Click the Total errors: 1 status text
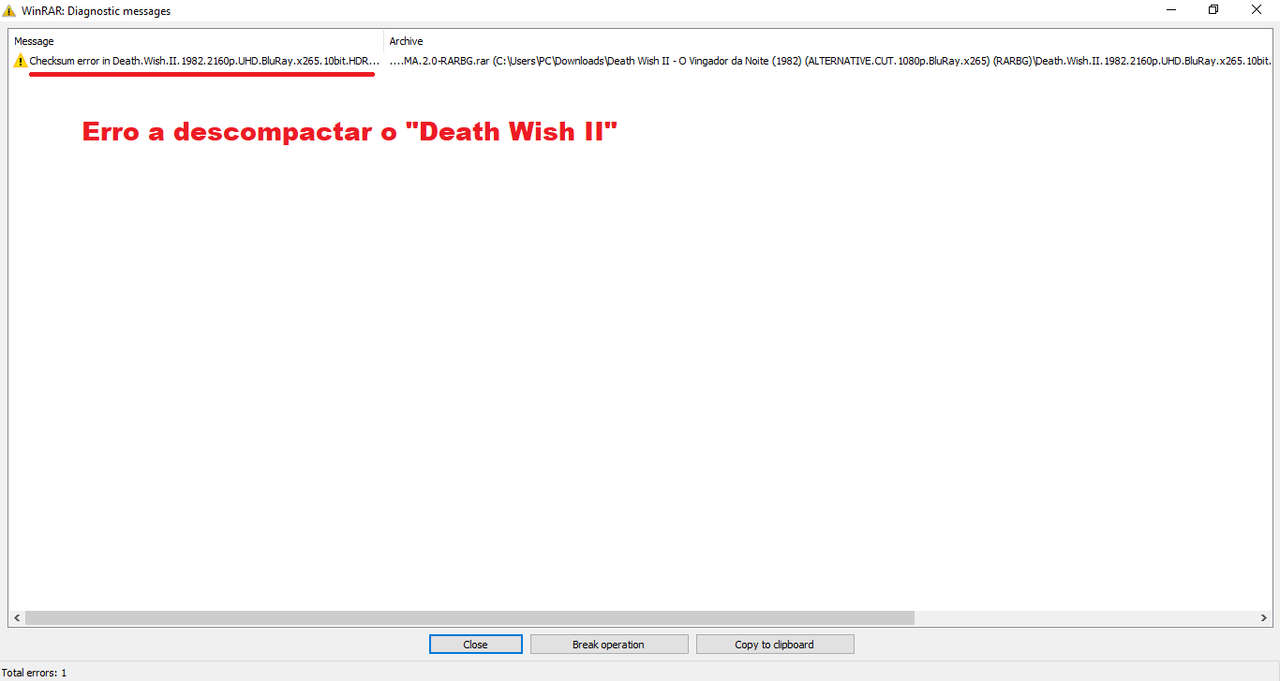 pos(34,673)
